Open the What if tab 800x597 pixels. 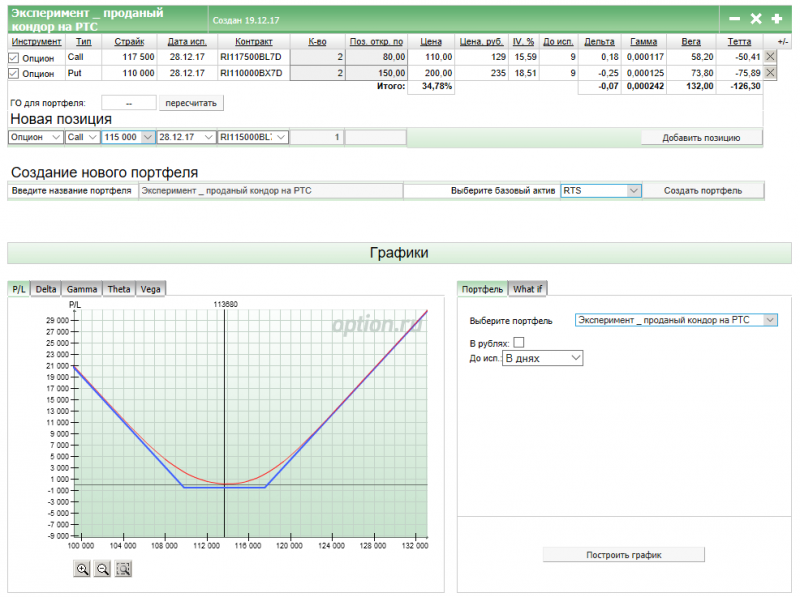(x=526, y=289)
